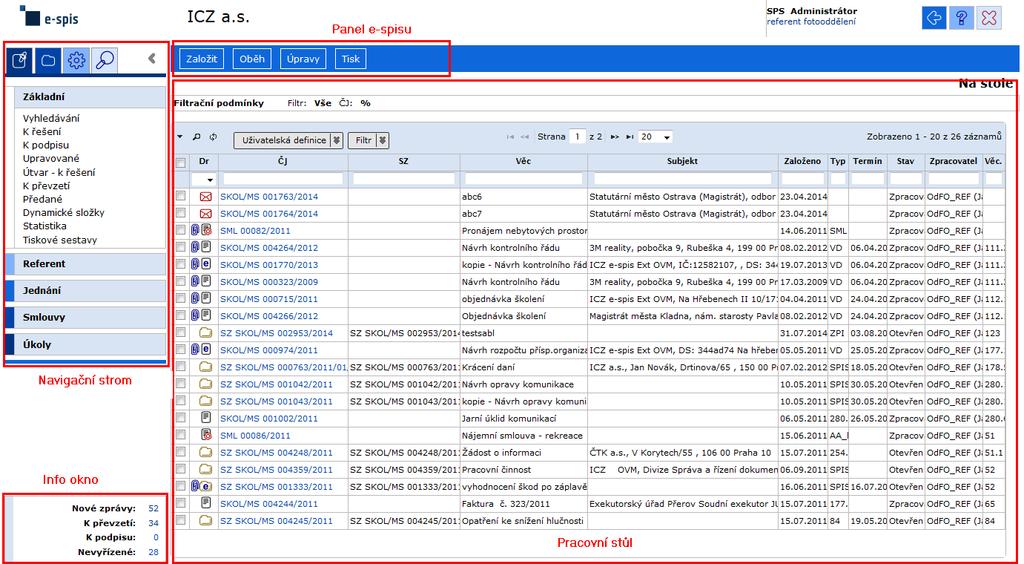This screenshot has width=1024, height=564.
Task: Click the folder icon in row SZ SKOL/MS 001042/2011
Action: (x=206, y=384)
